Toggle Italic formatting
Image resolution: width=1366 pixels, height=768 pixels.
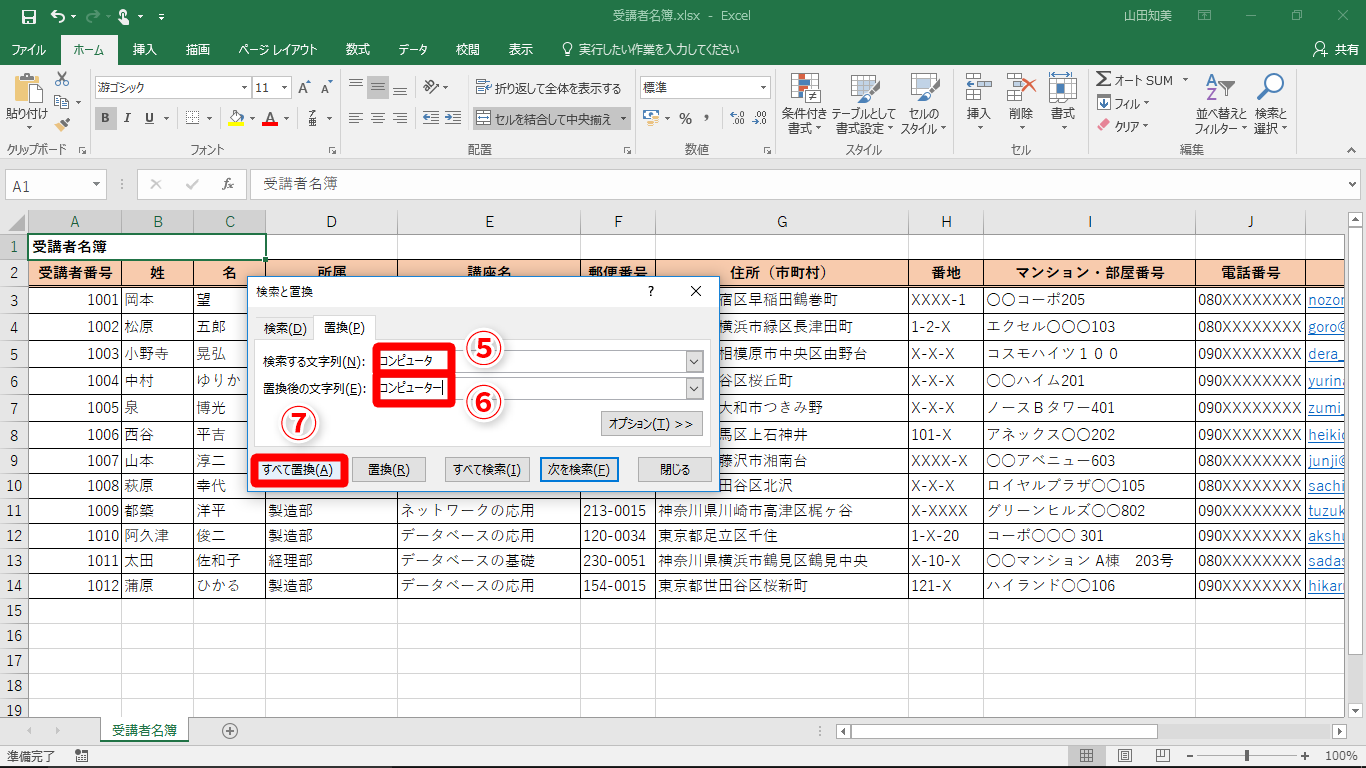pyautogui.click(x=128, y=118)
